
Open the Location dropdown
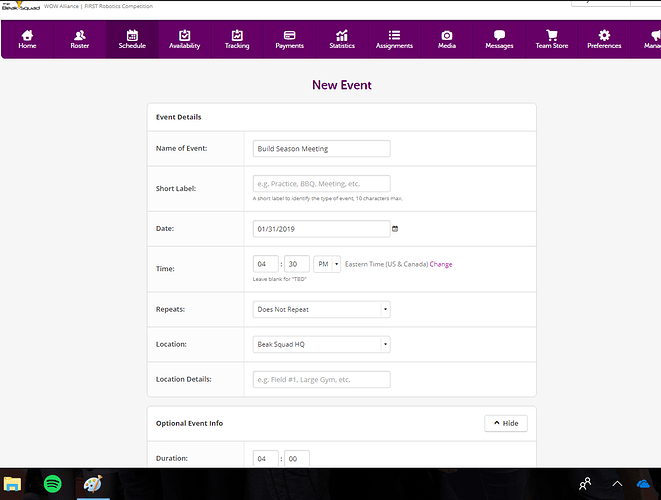point(321,344)
